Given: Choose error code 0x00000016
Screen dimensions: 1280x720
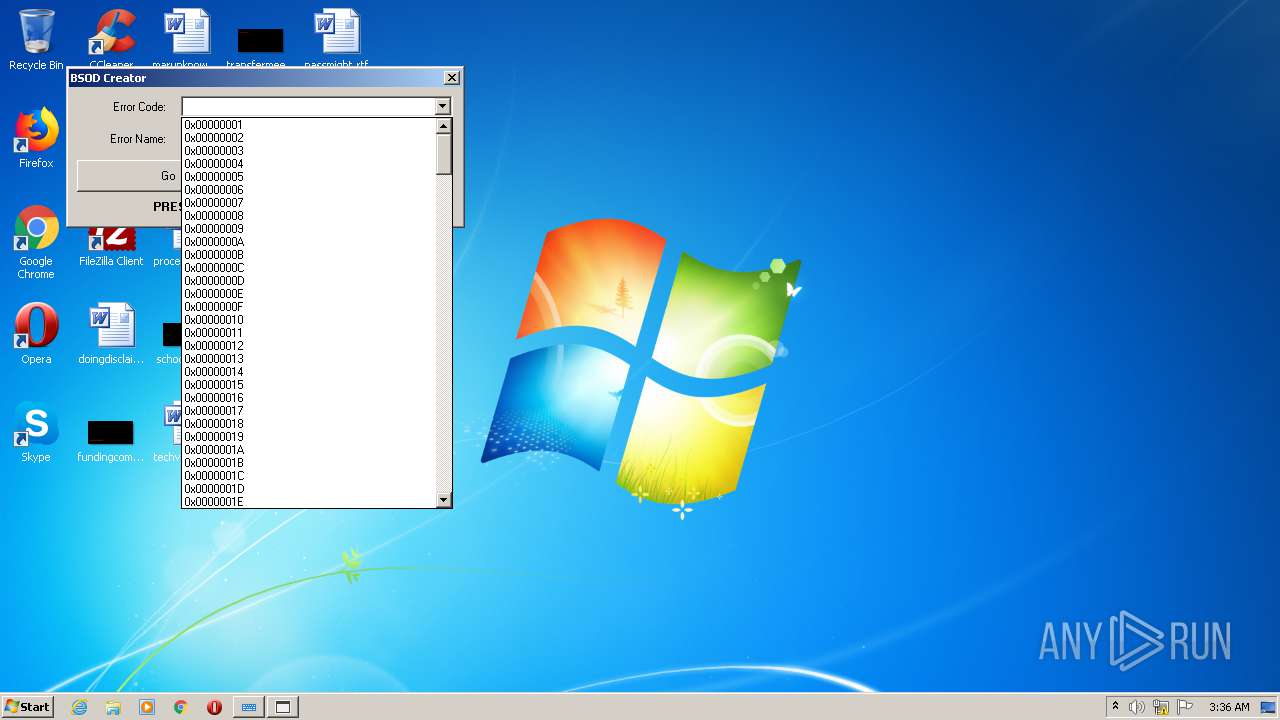Looking at the screenshot, I should (x=310, y=398).
